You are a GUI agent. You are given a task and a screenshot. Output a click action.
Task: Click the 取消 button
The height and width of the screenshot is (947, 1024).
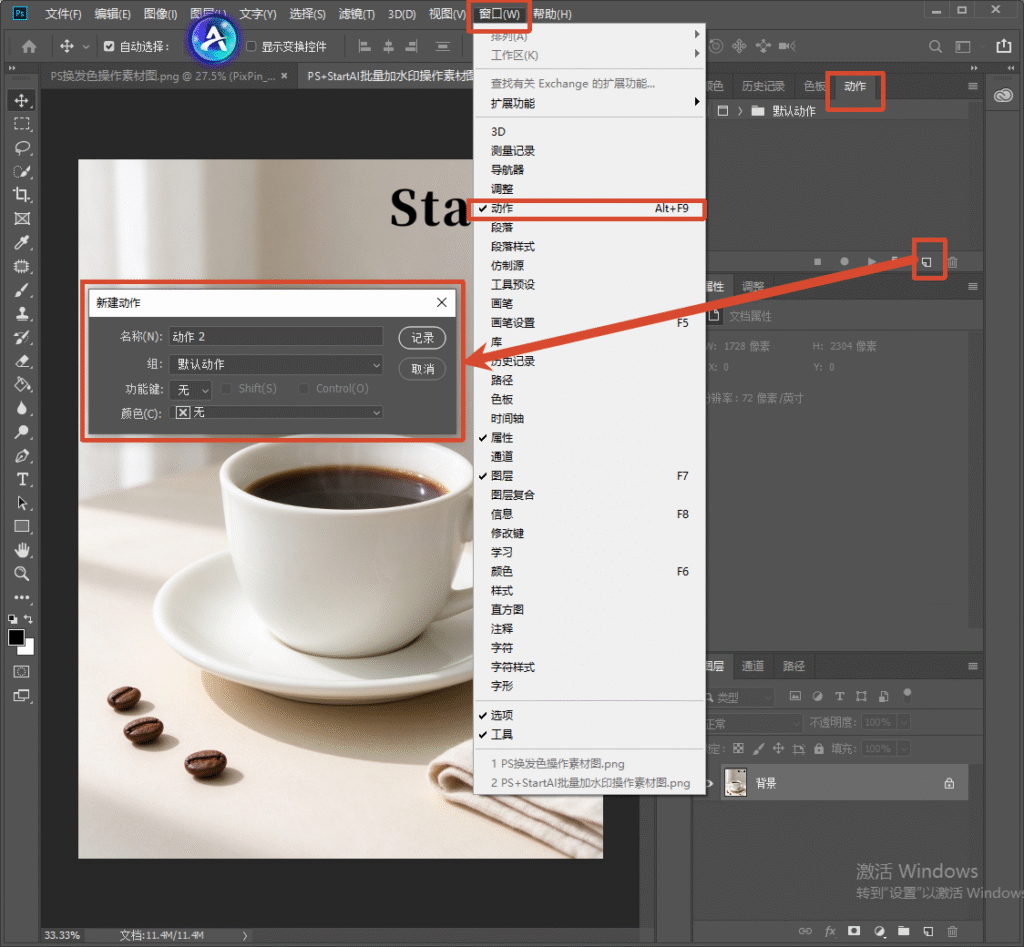[x=422, y=369]
